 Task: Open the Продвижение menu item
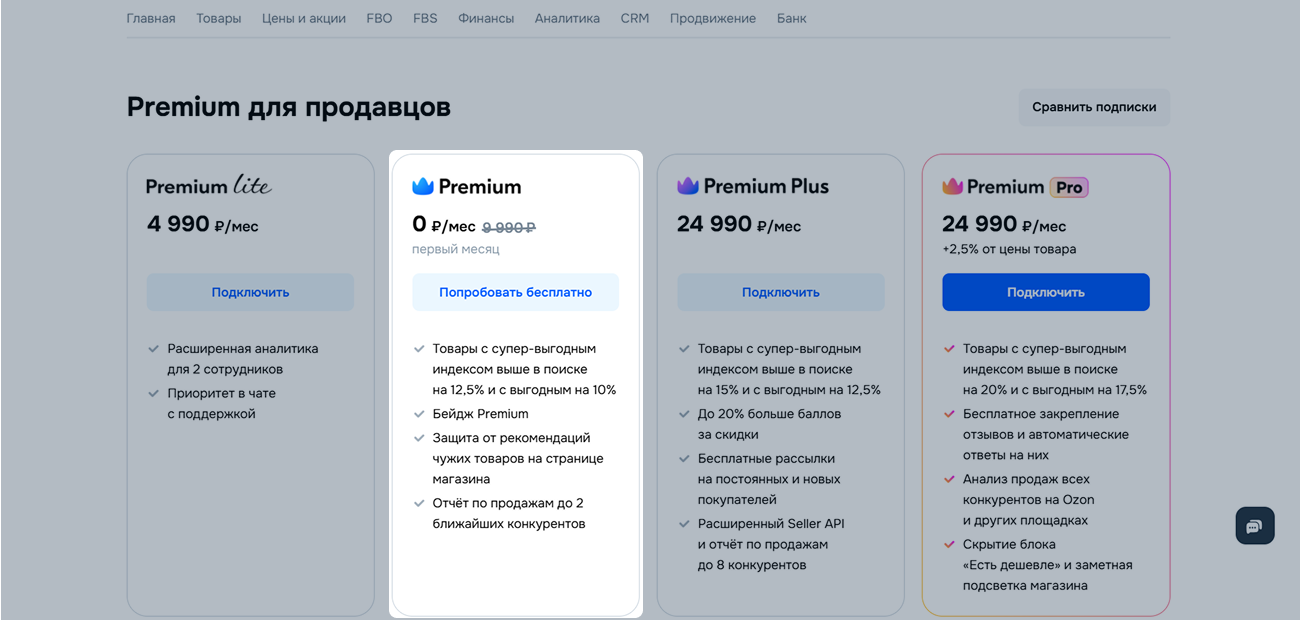713,18
